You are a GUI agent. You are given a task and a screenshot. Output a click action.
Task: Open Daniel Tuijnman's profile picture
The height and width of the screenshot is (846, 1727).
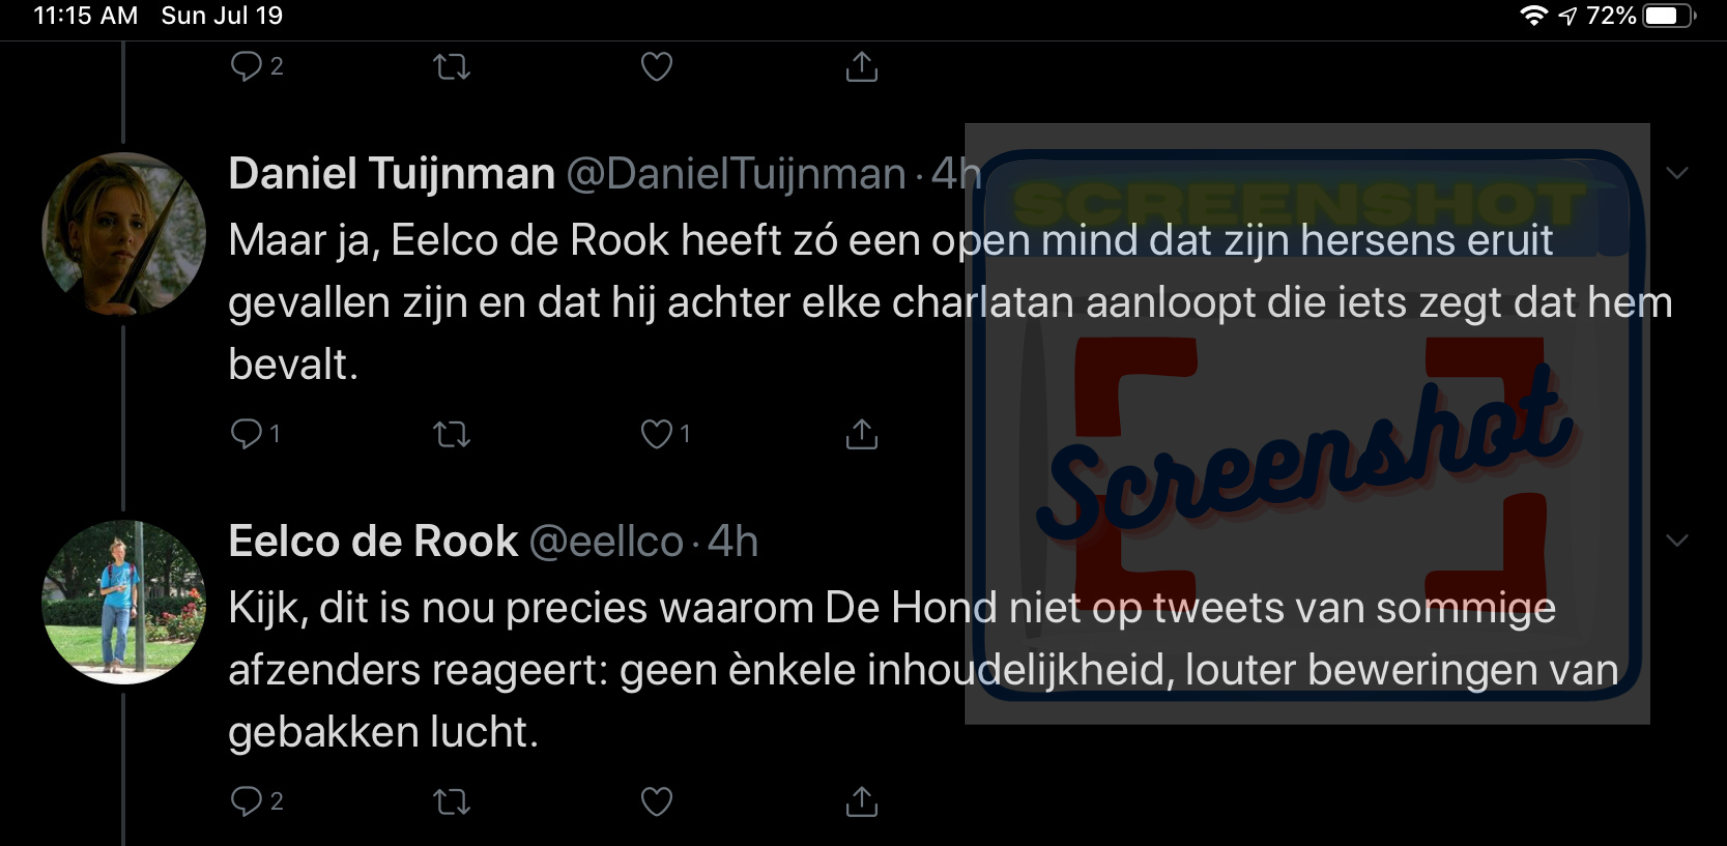(x=123, y=234)
